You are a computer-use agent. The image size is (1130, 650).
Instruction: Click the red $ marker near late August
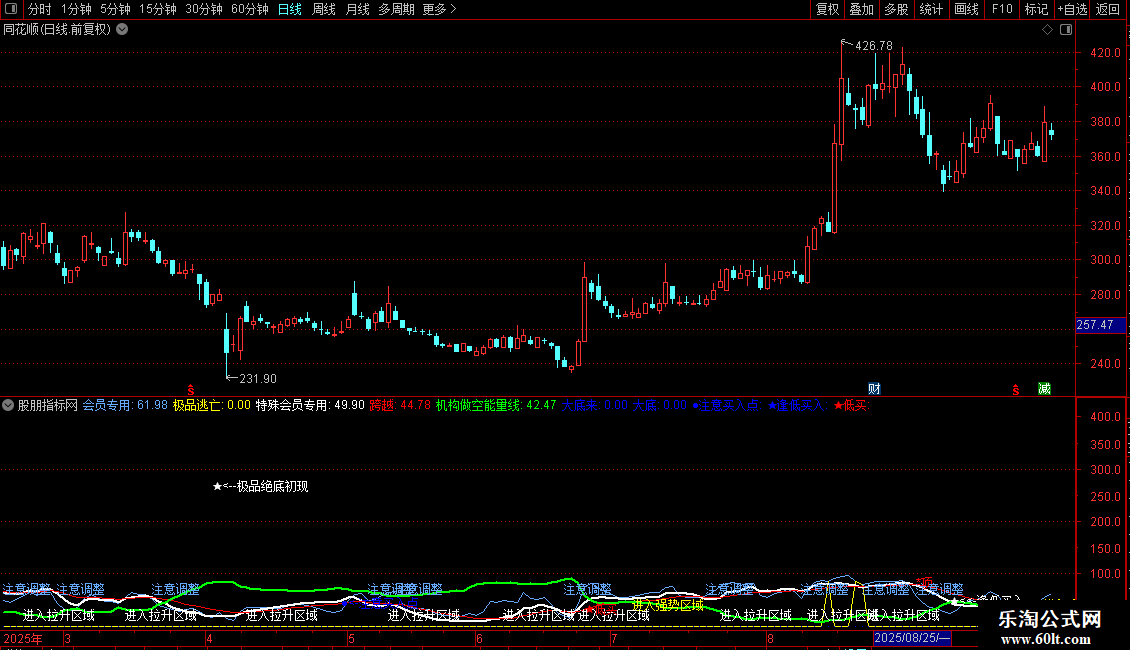1016,390
